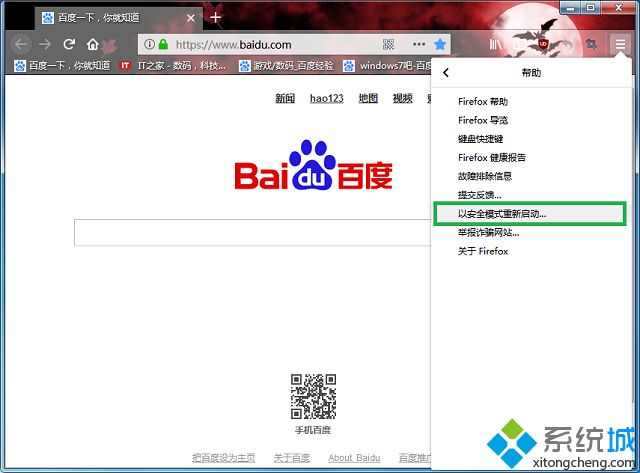Open a new tab with plus button
This screenshot has height=473, width=640.
[215, 18]
